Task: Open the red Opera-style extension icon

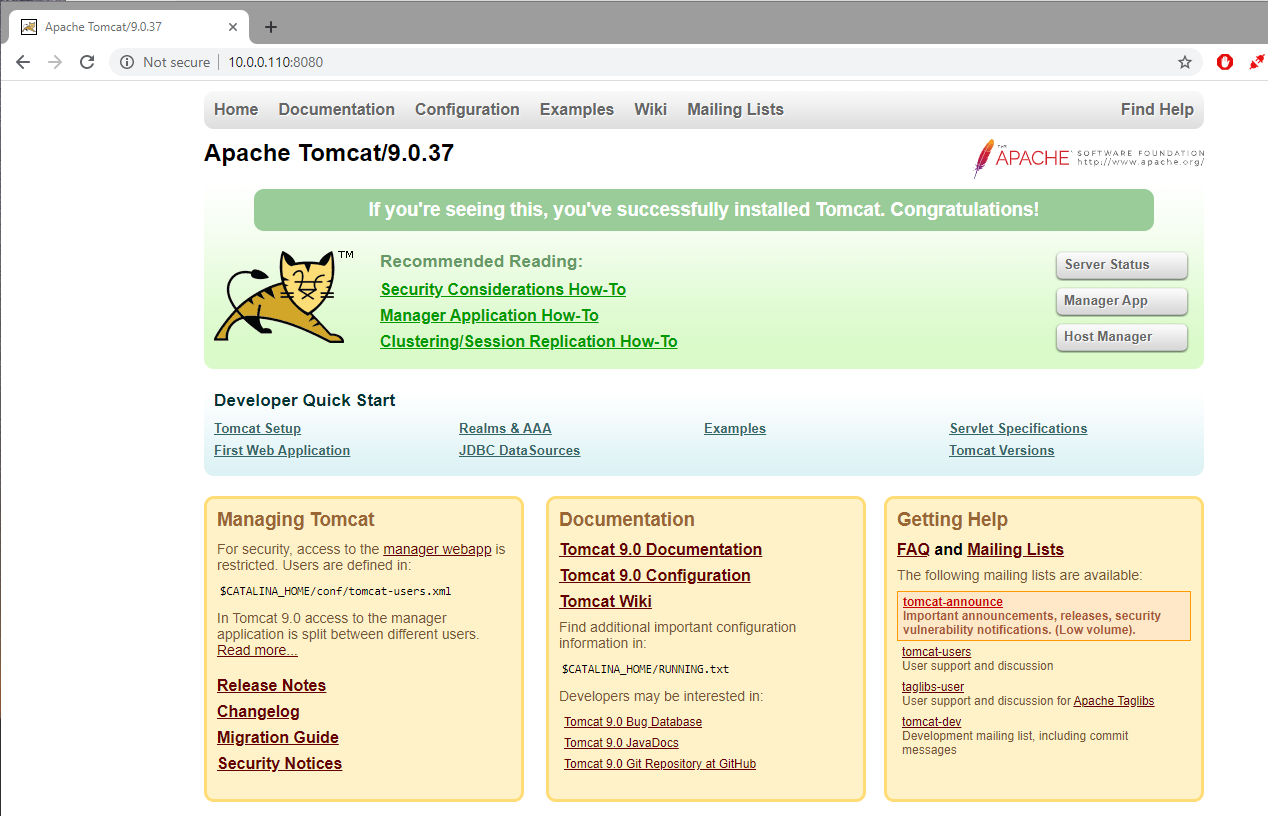Action: pyautogui.click(x=1225, y=62)
